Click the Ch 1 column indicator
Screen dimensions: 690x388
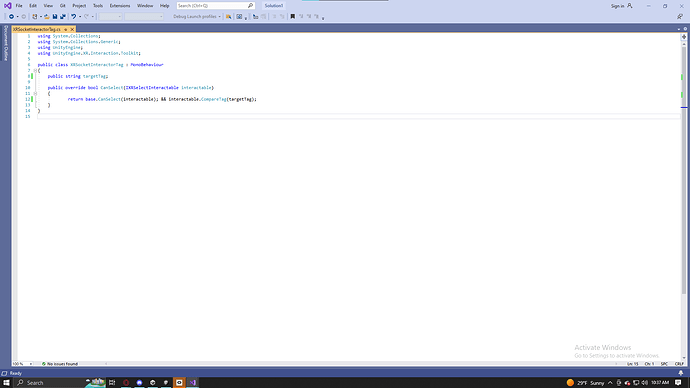tap(650, 364)
